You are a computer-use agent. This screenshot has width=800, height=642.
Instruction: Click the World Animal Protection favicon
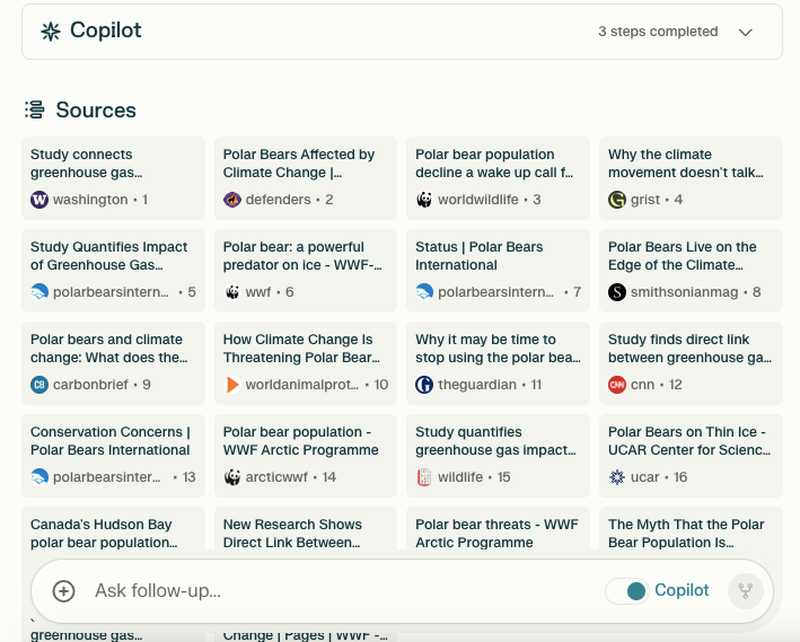(x=232, y=385)
